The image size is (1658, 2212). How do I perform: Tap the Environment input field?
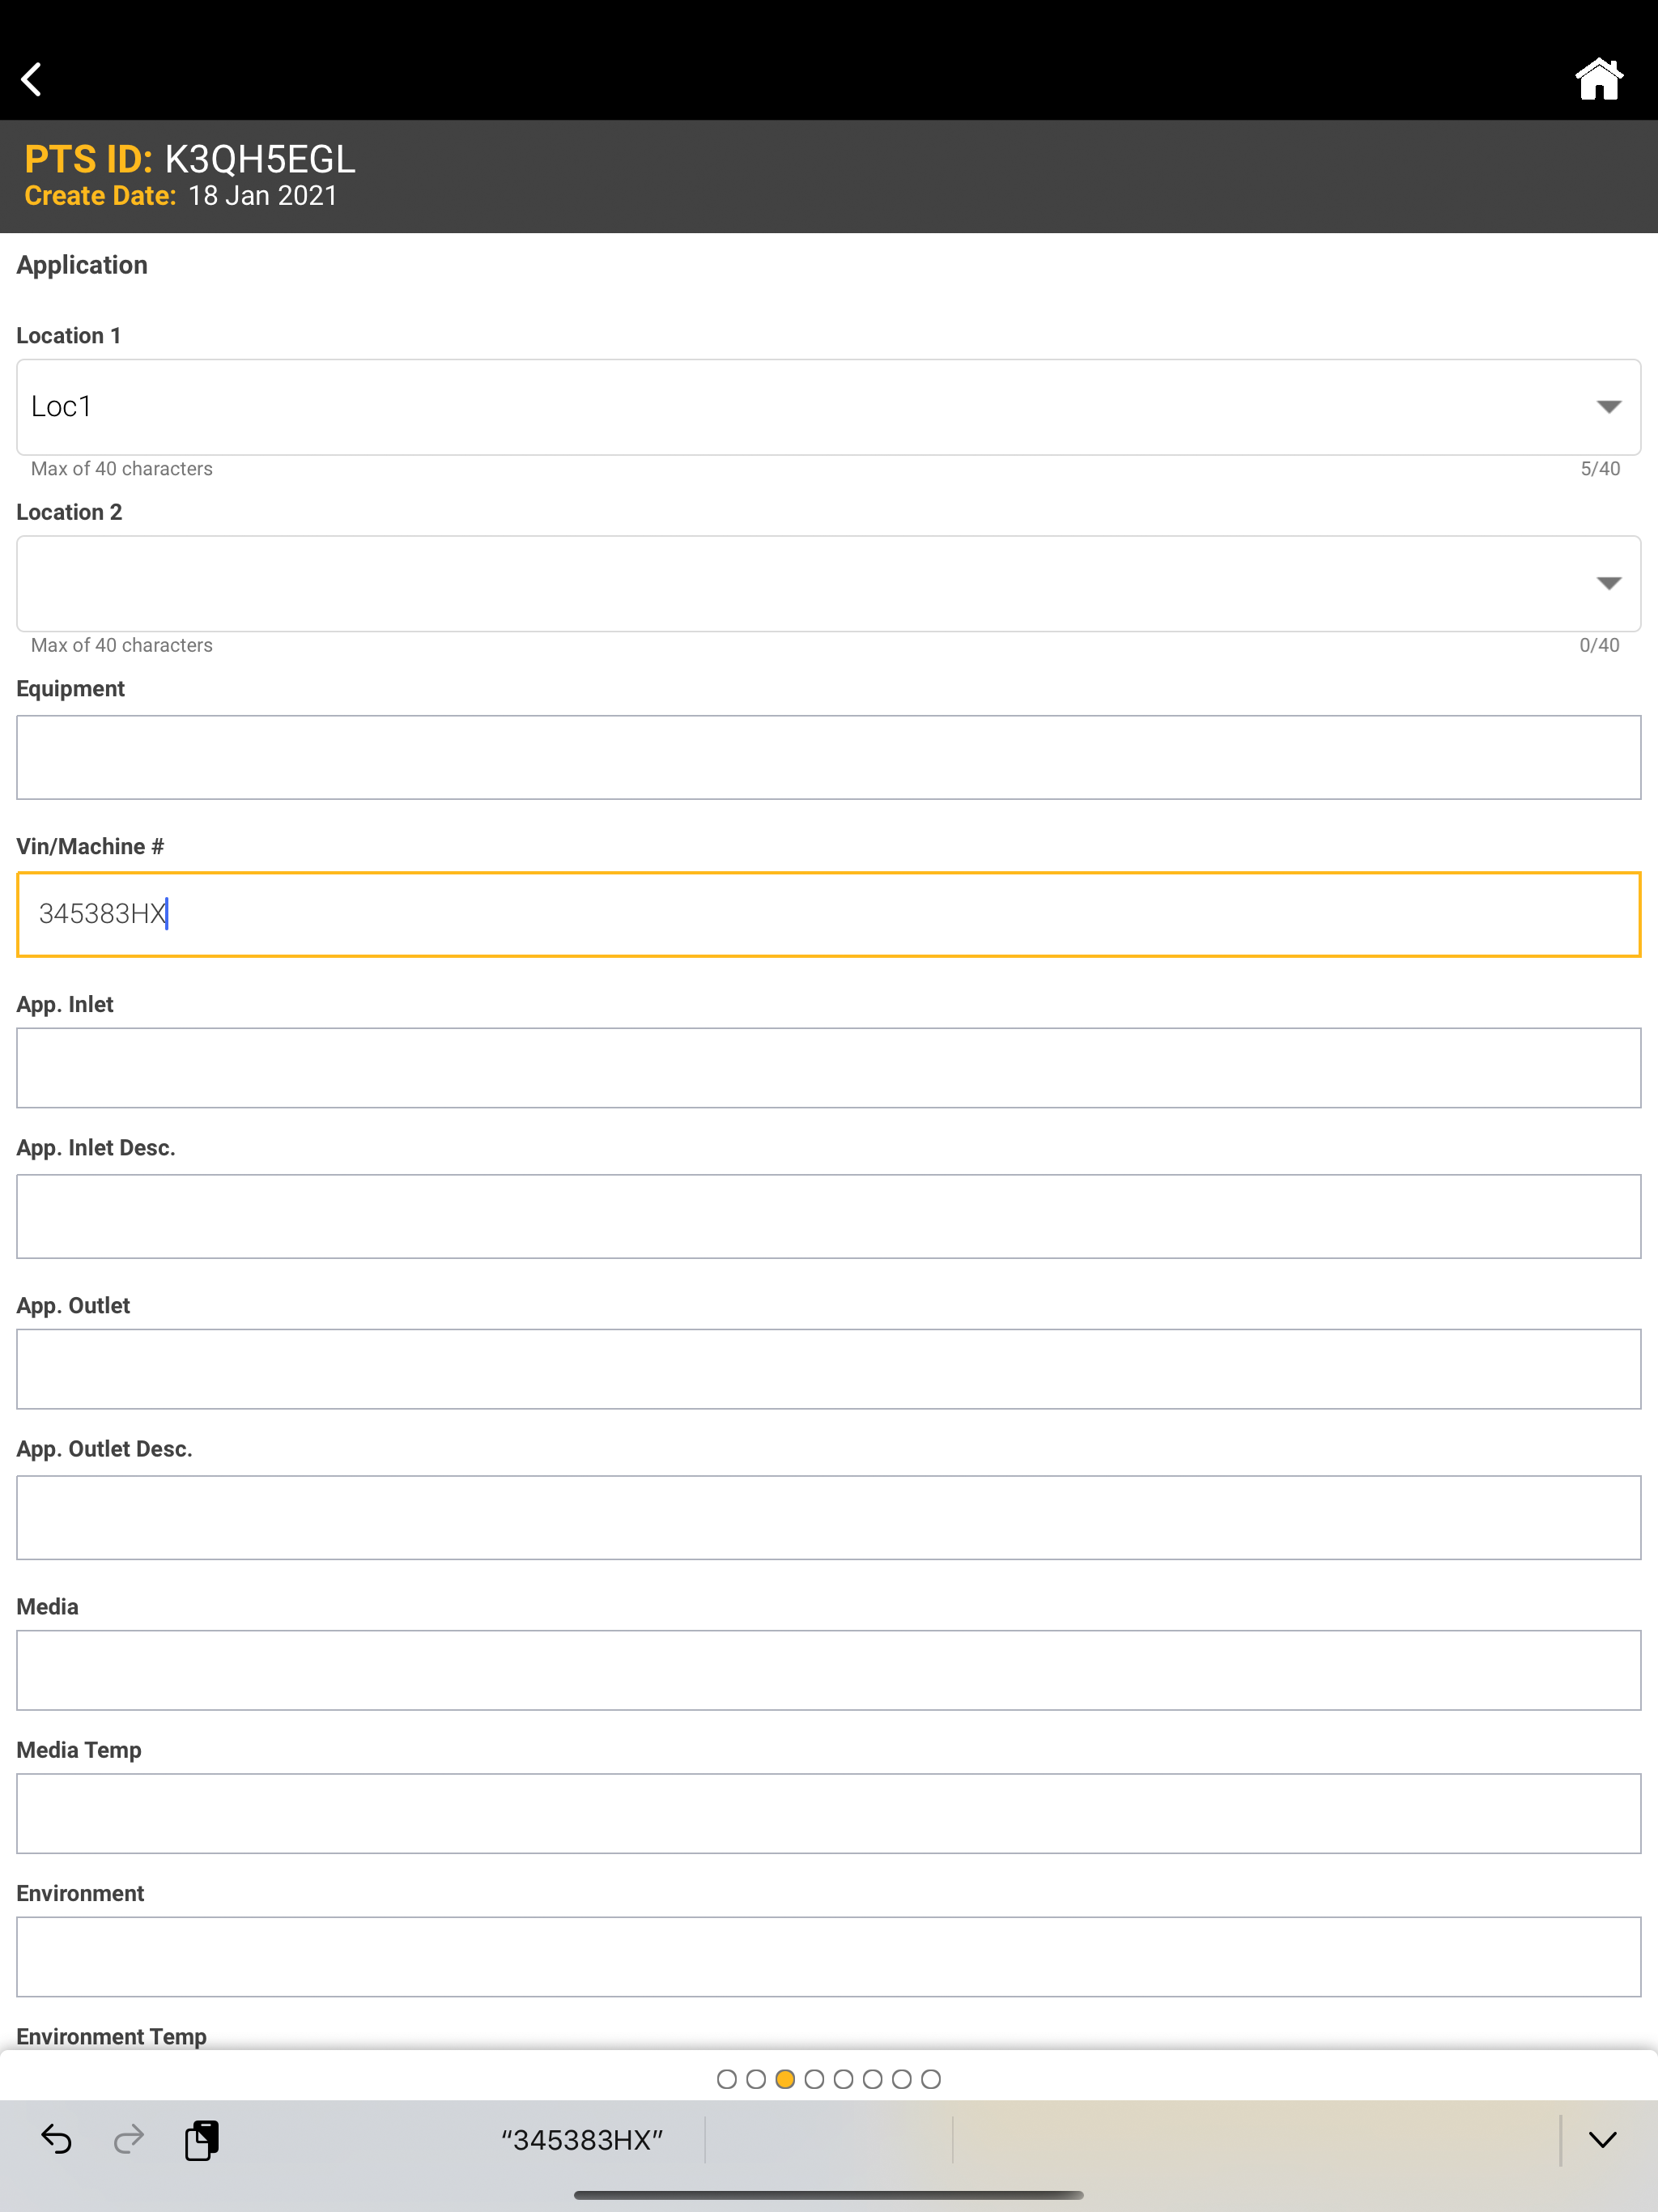(x=828, y=1957)
